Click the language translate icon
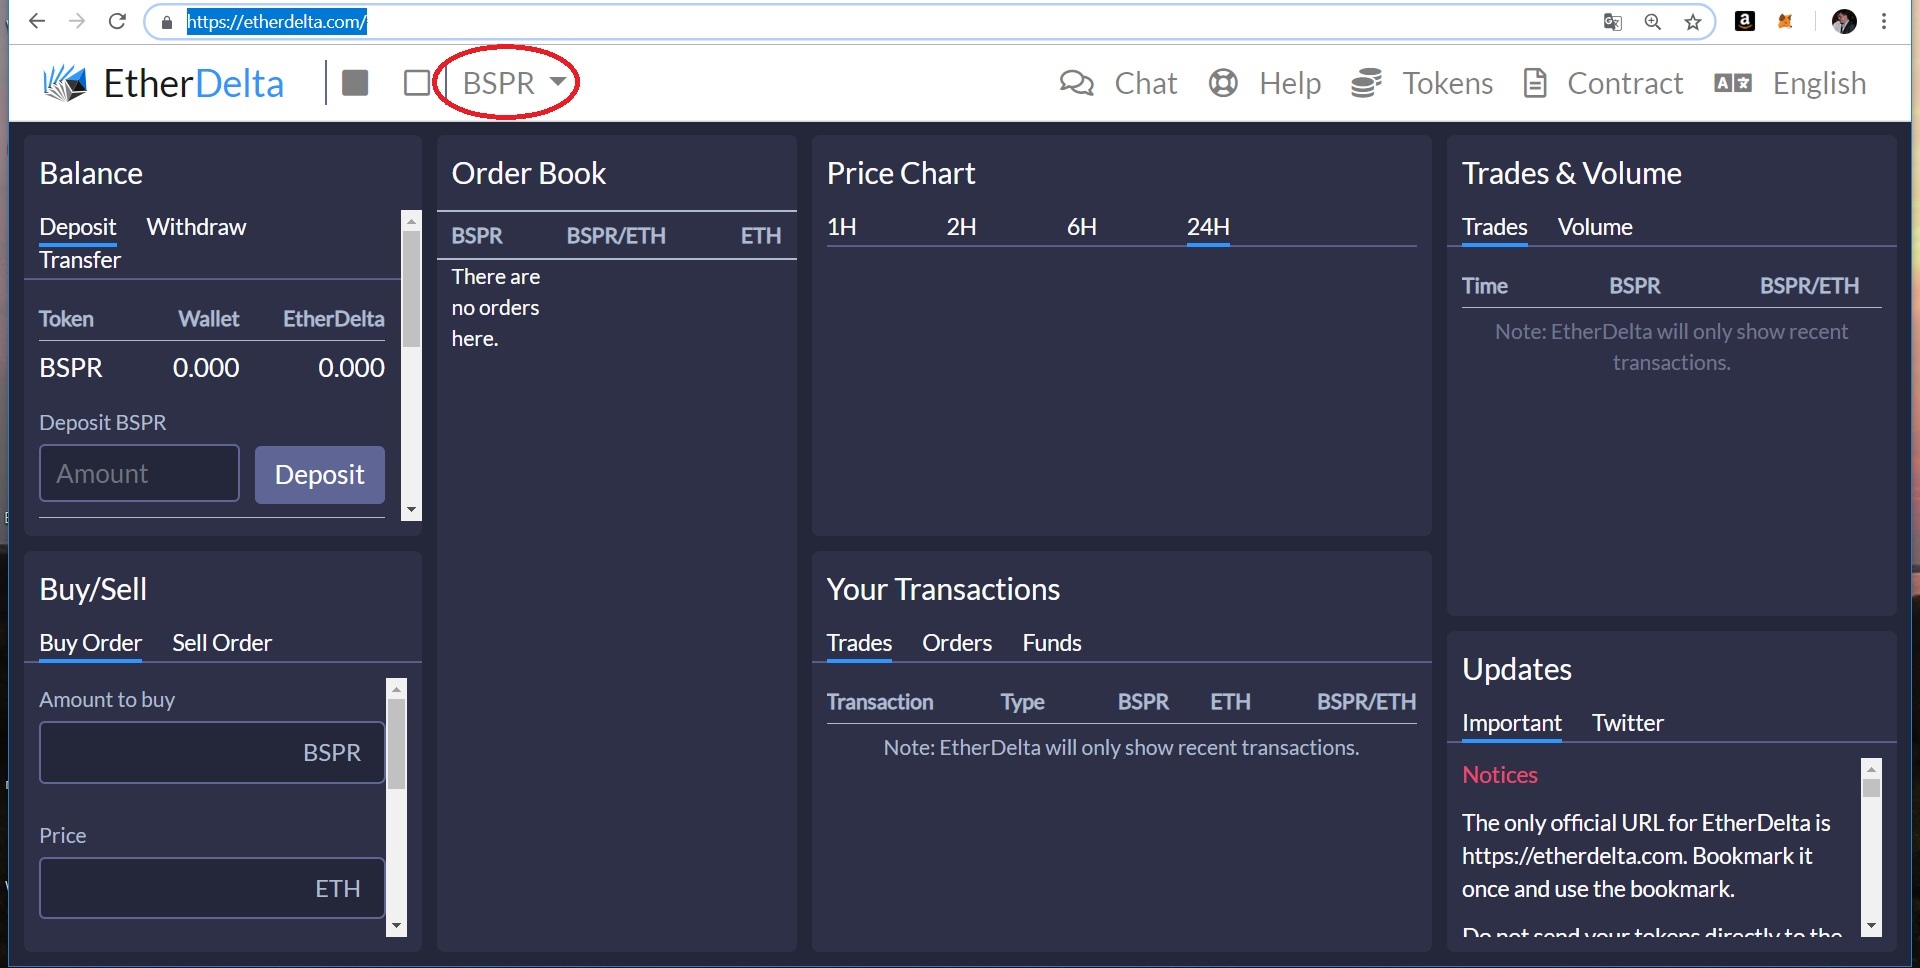Viewport: 1920px width, 968px height. pyautogui.click(x=1733, y=83)
